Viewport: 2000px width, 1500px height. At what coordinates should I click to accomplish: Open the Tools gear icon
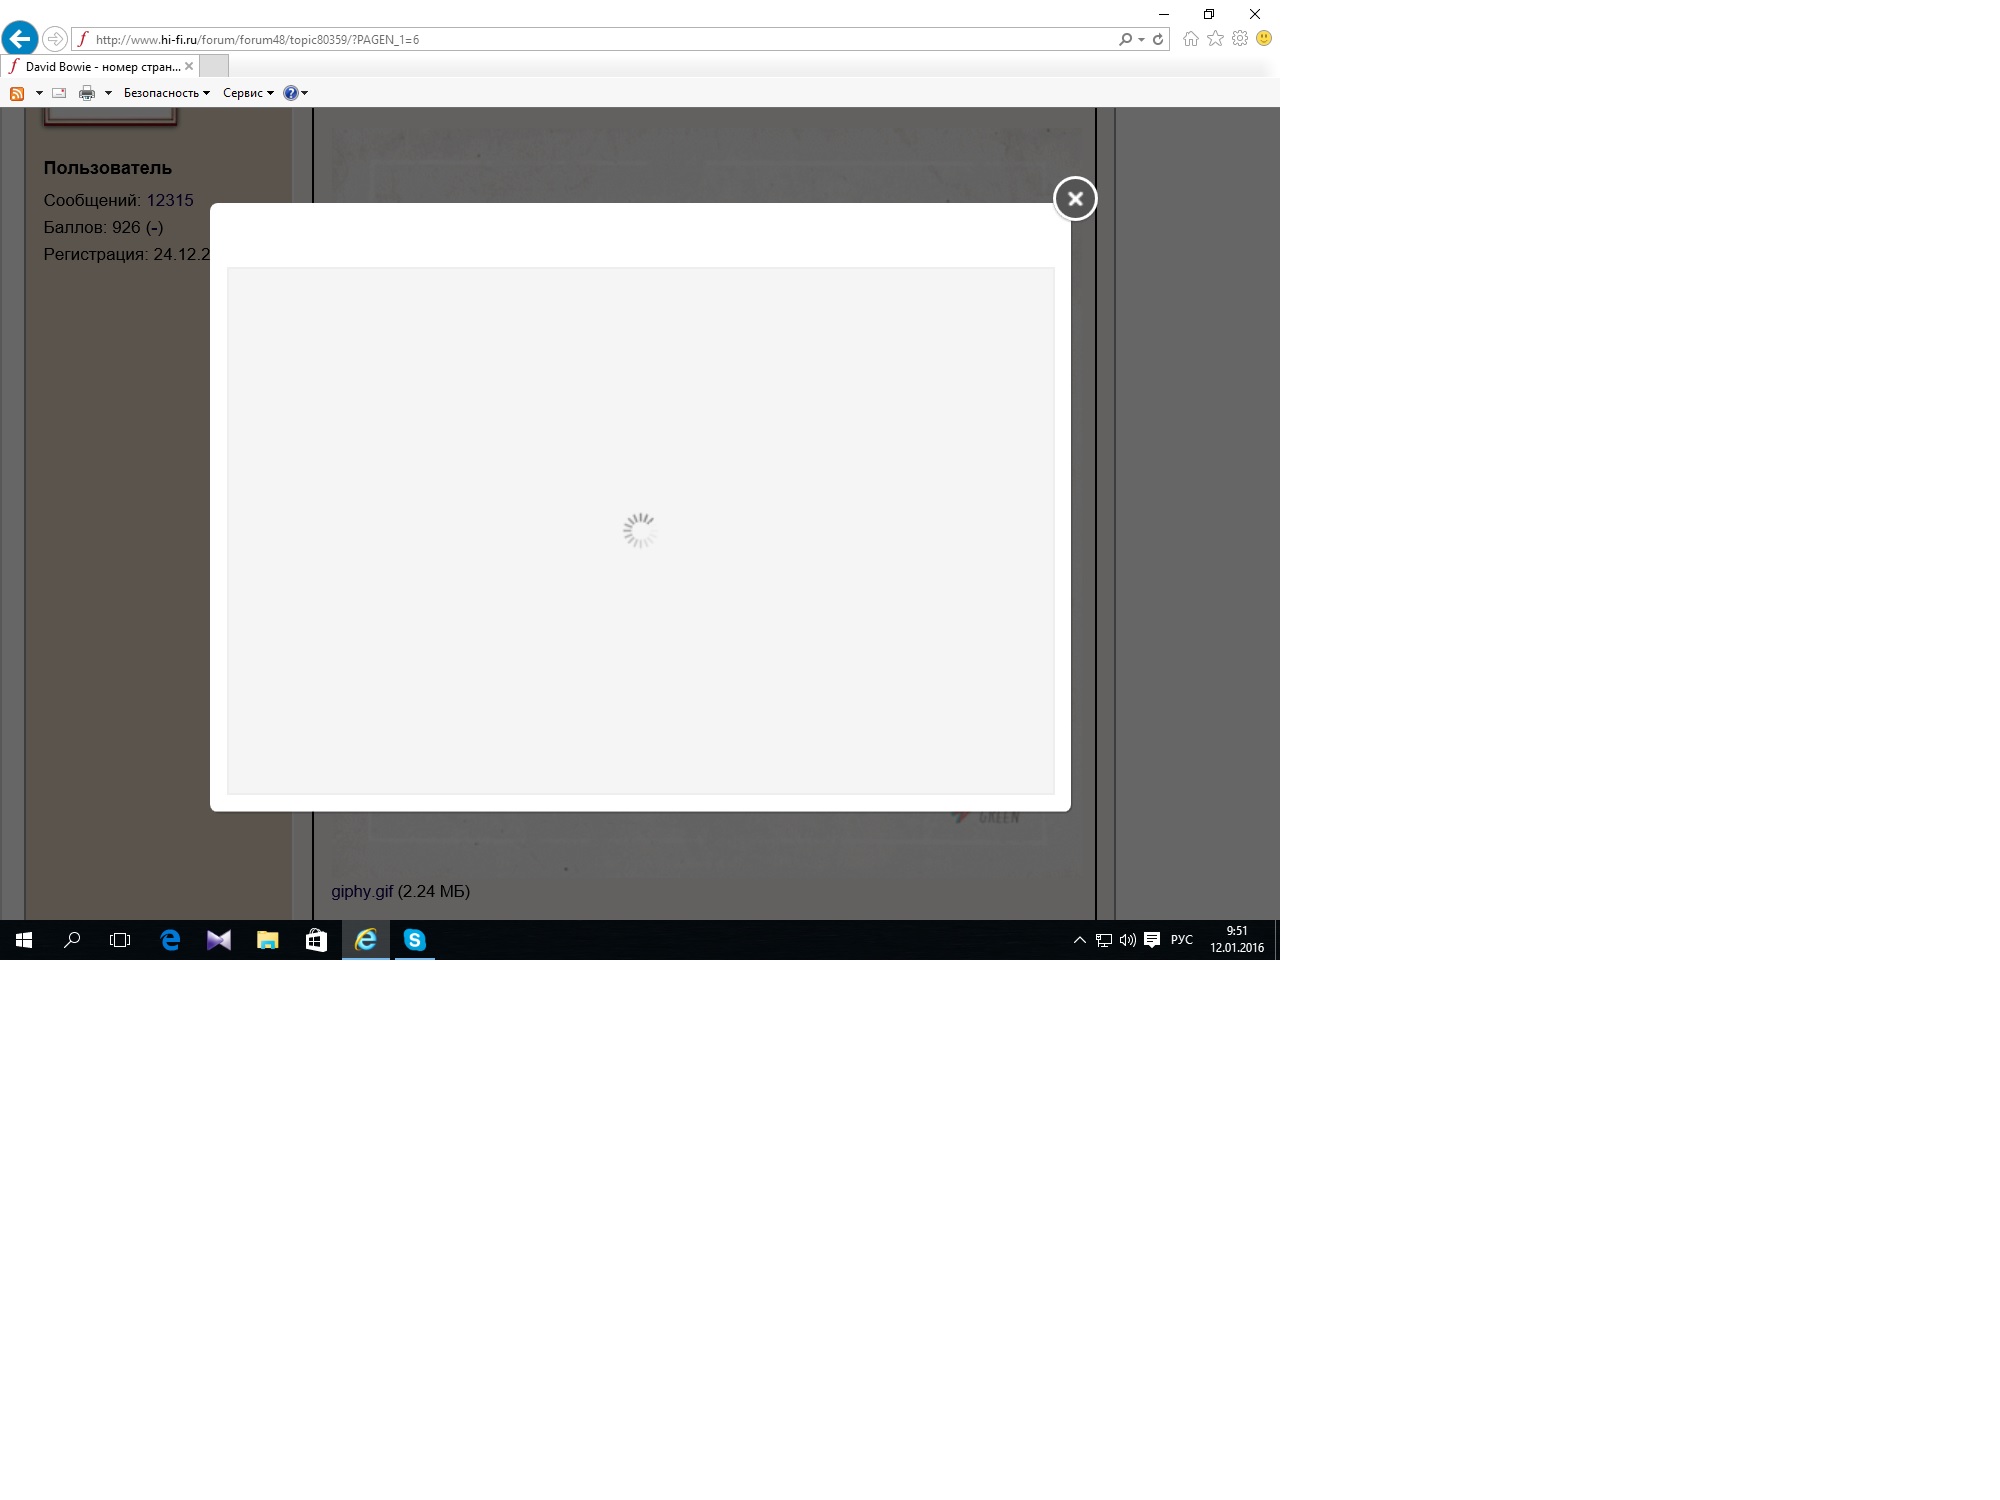[1240, 38]
